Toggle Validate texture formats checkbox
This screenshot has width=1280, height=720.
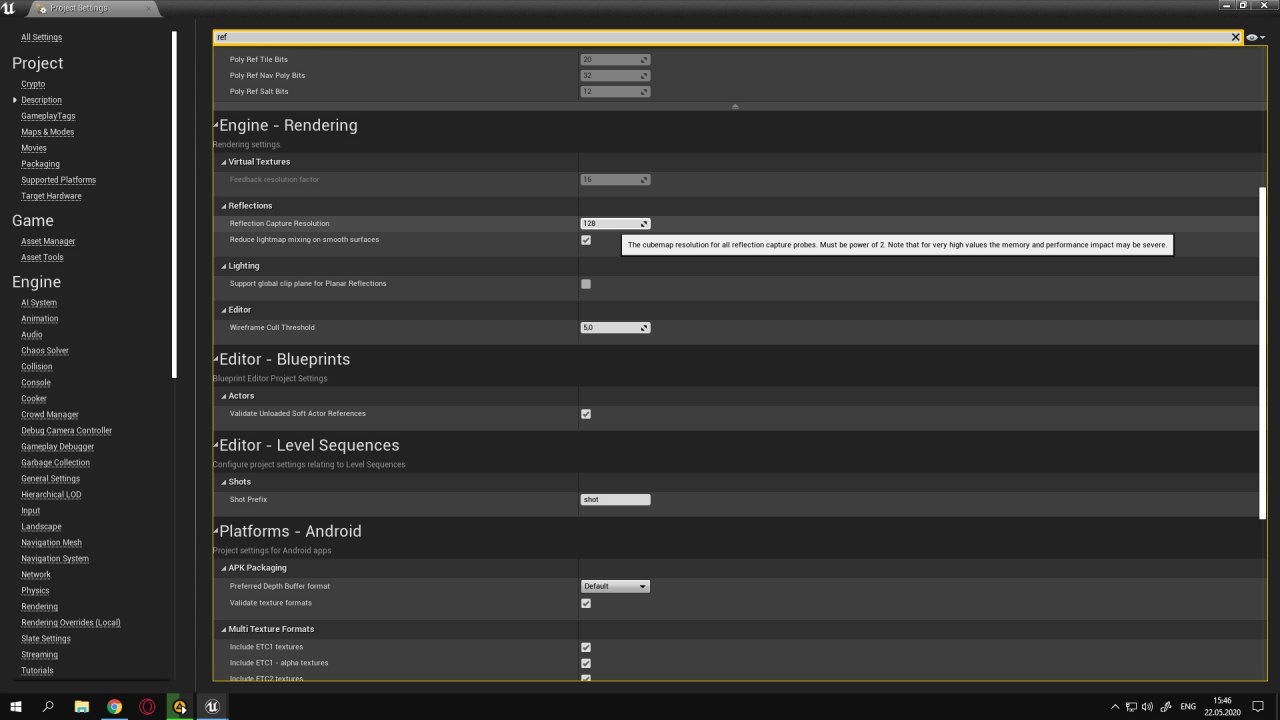point(586,603)
